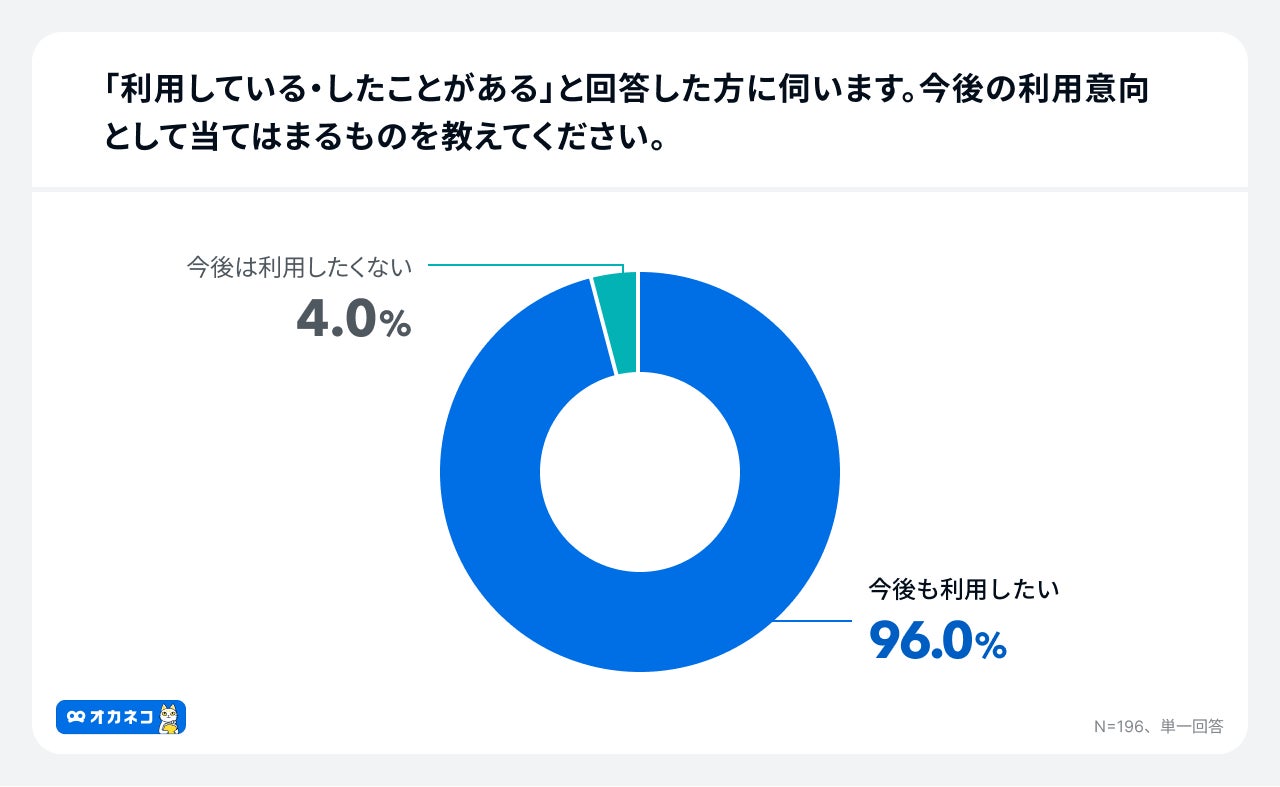Select the teal 4.0% donut segment
1280x787 pixels.
coord(618,322)
